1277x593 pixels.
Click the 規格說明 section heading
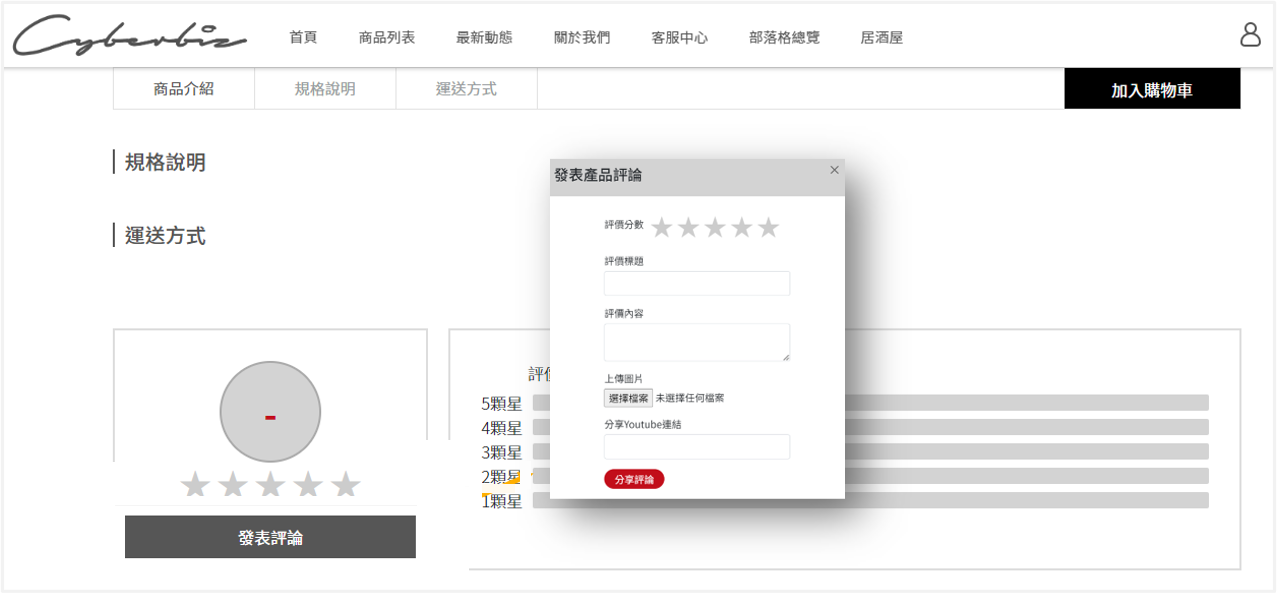[x=165, y=162]
